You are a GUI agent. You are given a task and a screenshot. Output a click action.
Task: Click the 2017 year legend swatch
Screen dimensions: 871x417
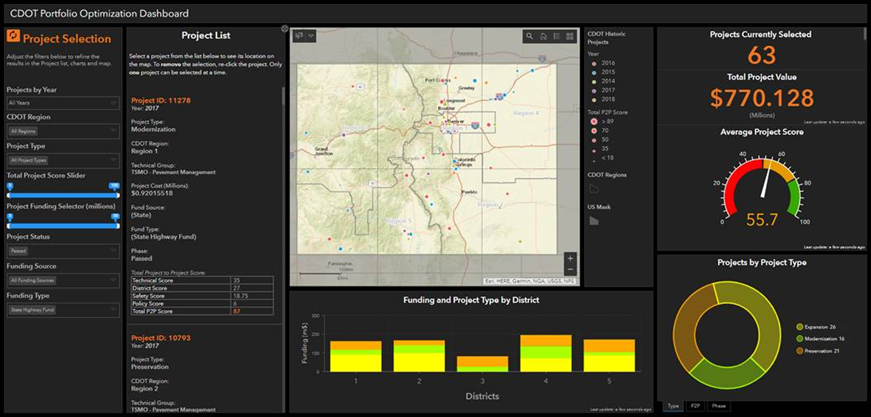tap(593, 89)
